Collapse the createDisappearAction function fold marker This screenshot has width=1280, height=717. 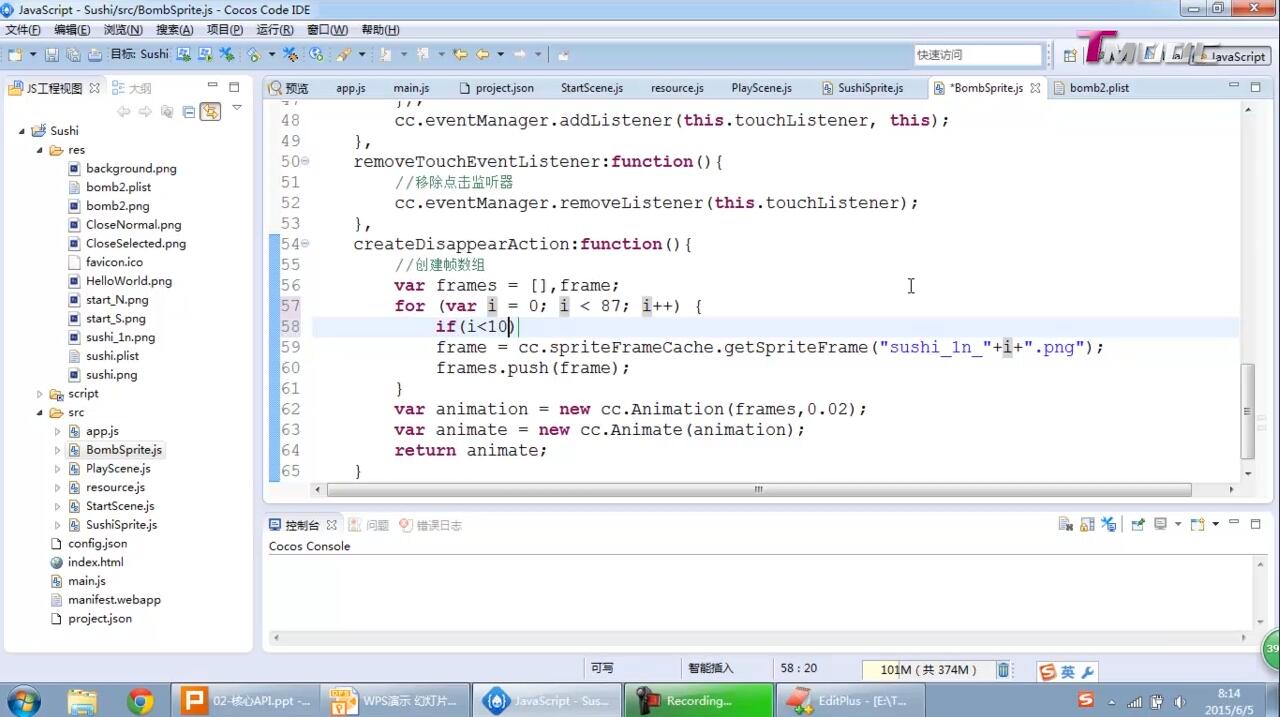[x=305, y=244]
